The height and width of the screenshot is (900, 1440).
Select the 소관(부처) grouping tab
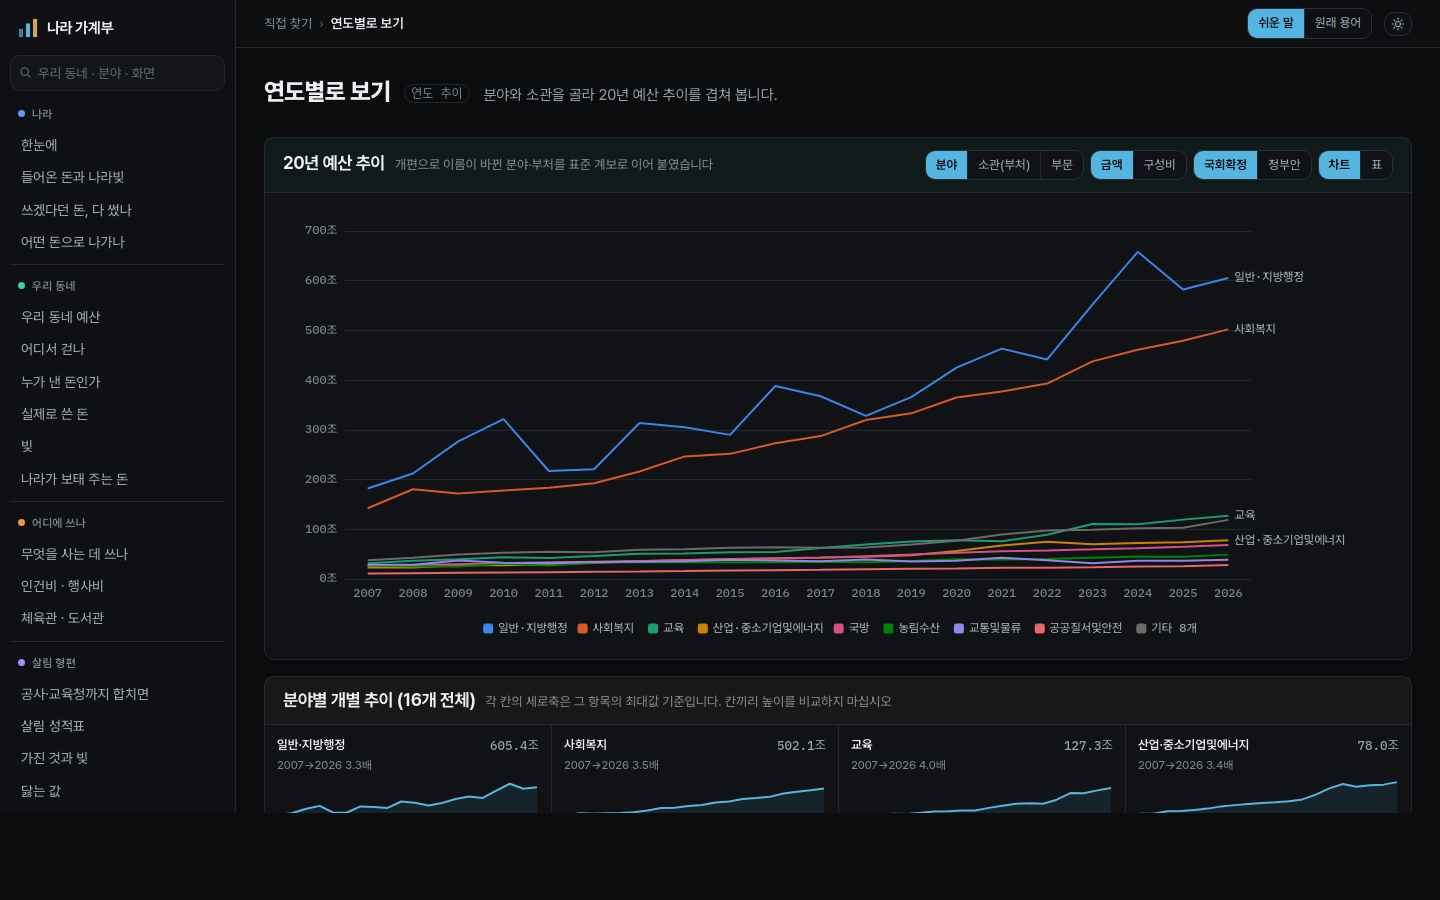tap(1004, 165)
